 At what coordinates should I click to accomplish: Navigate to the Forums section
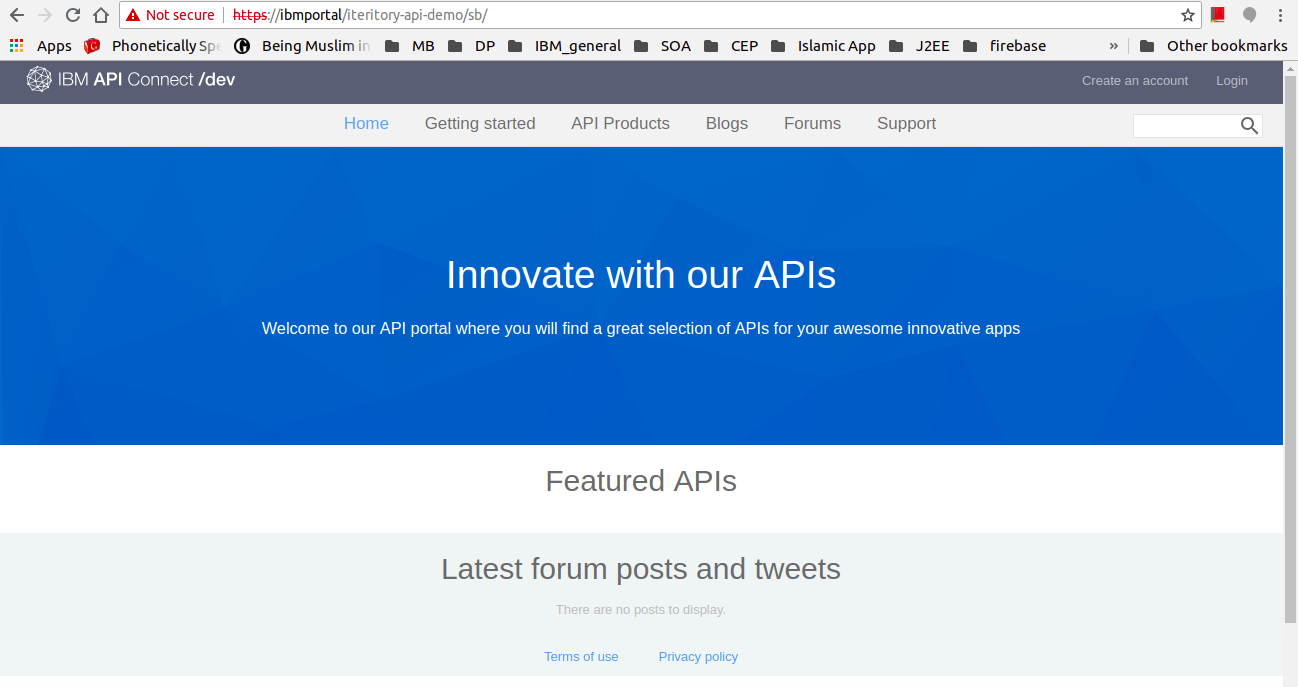812,124
